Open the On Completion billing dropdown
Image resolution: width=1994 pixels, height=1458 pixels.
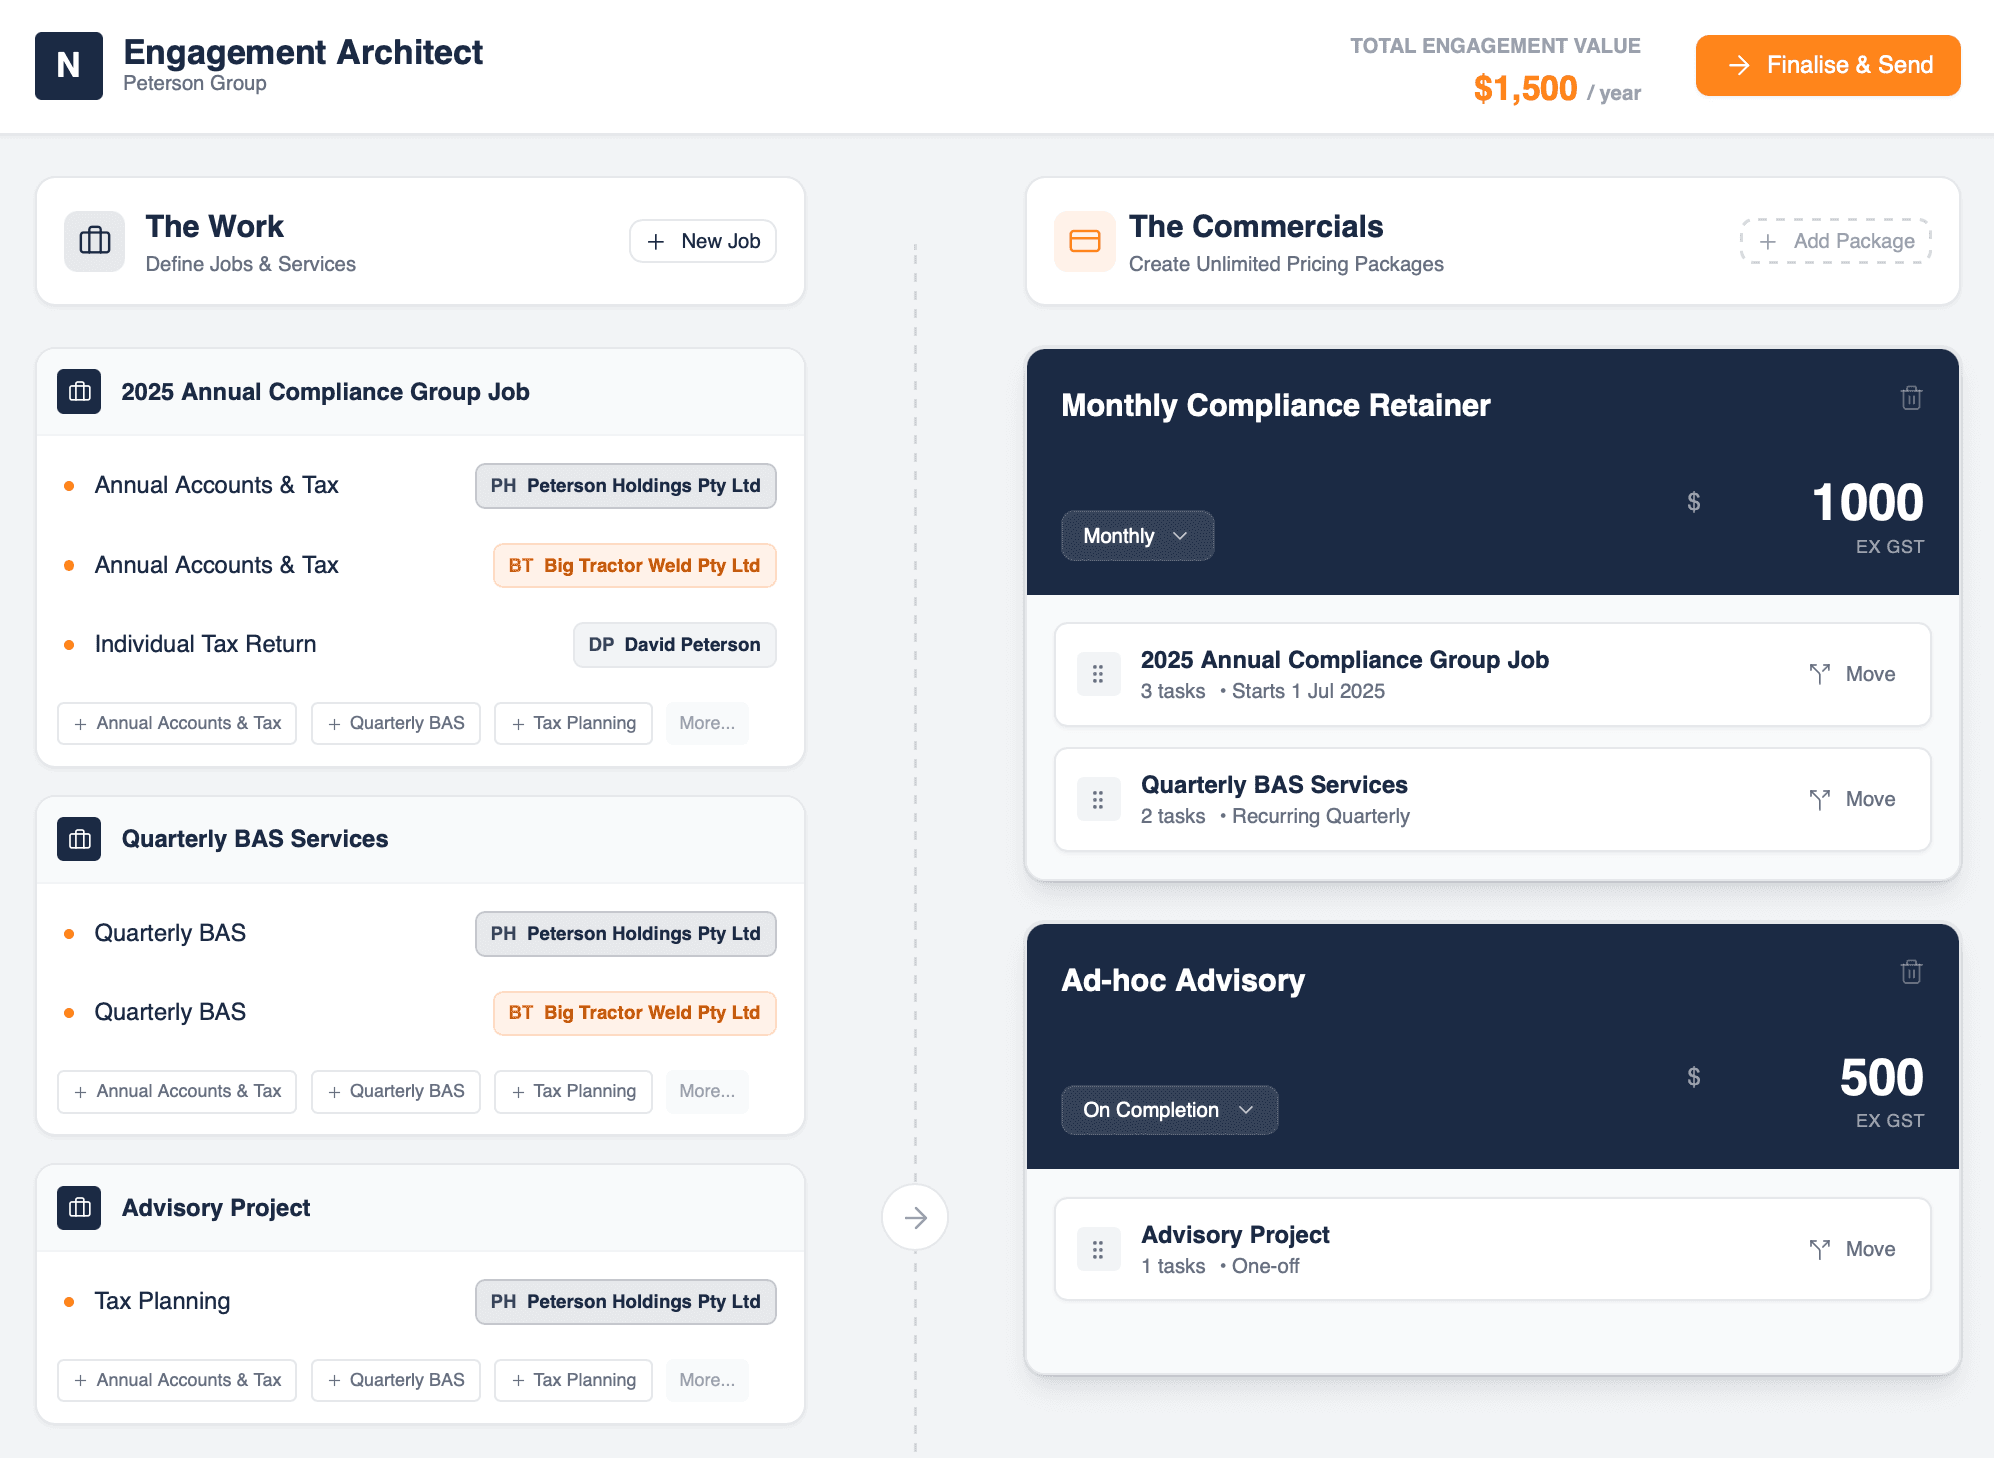click(1168, 1110)
